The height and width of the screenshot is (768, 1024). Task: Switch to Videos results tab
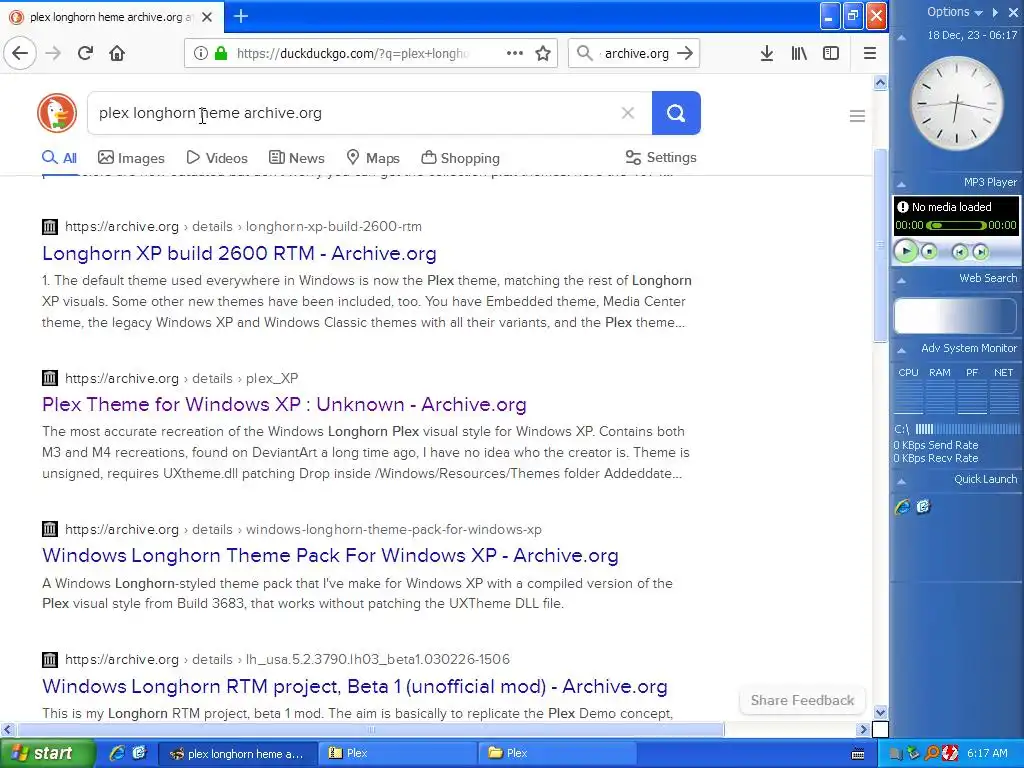(217, 158)
